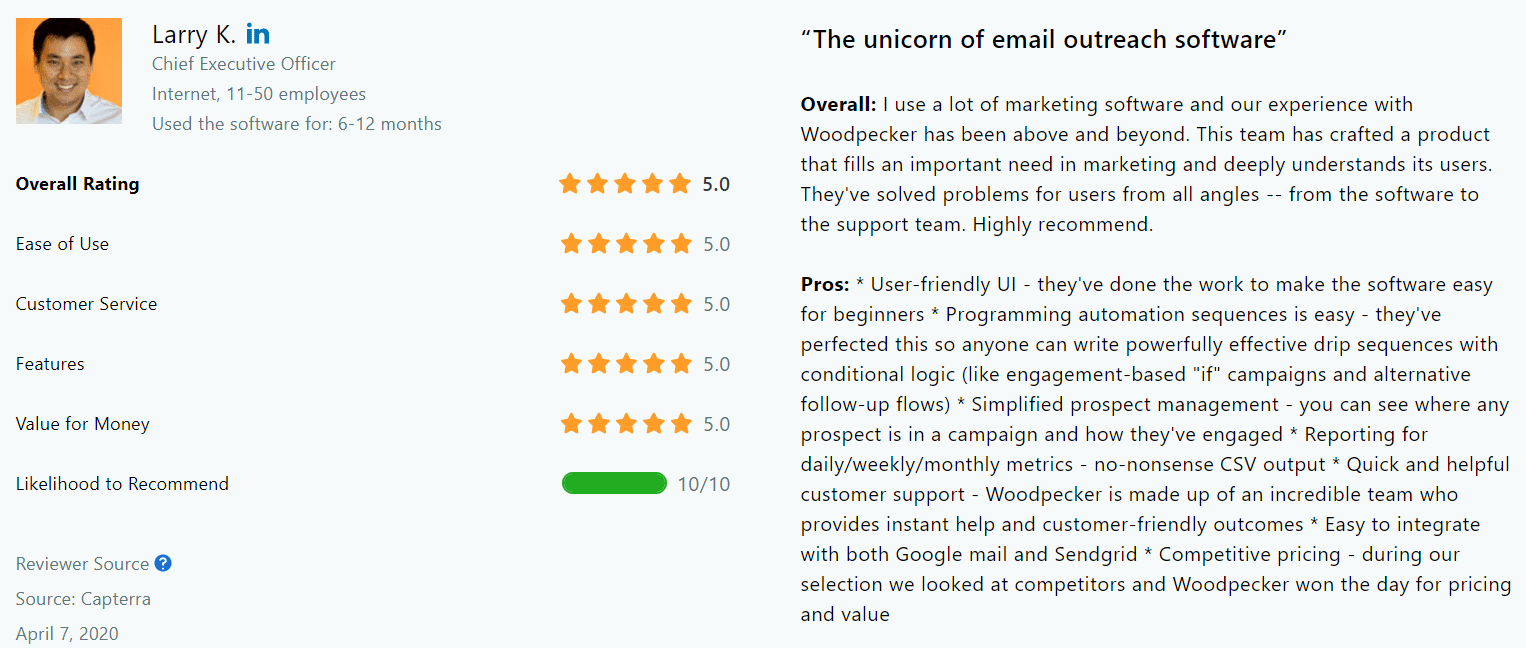Click the Ease of Use star rating
The image size is (1526, 648).
(x=625, y=244)
